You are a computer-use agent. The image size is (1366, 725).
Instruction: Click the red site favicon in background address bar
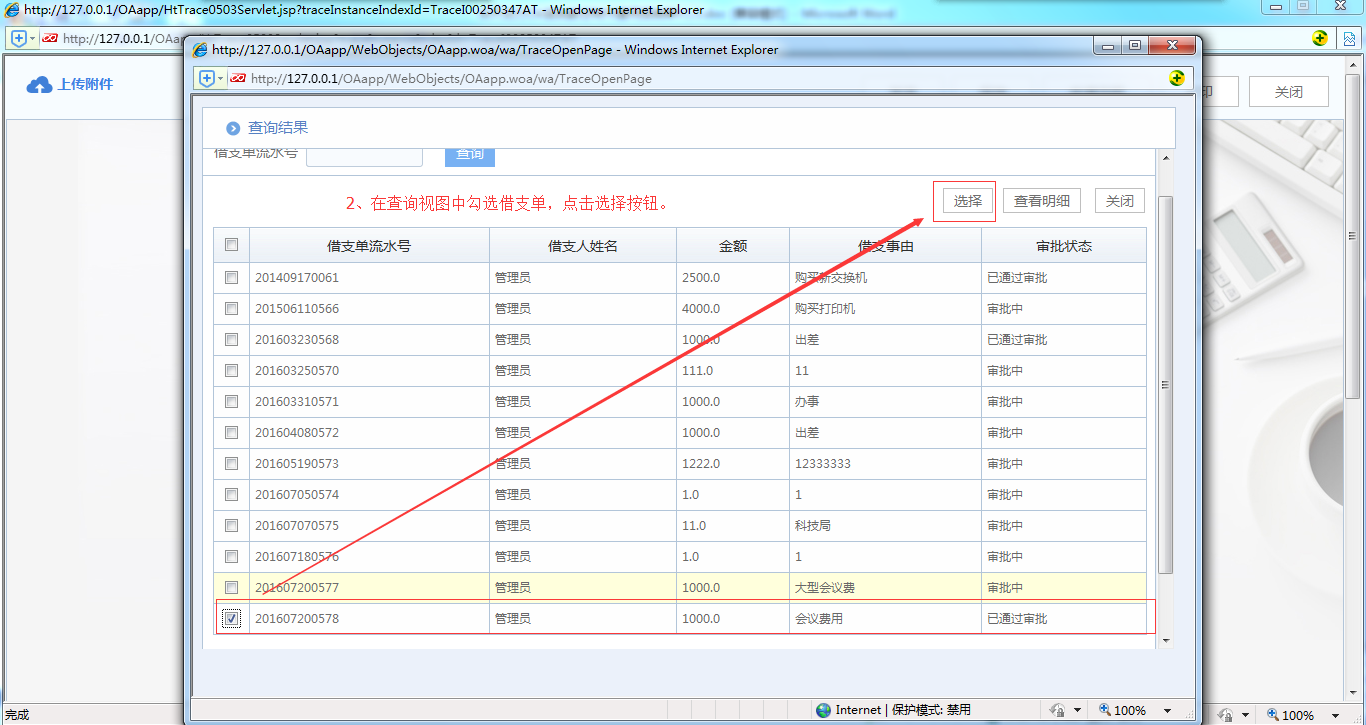(50, 38)
